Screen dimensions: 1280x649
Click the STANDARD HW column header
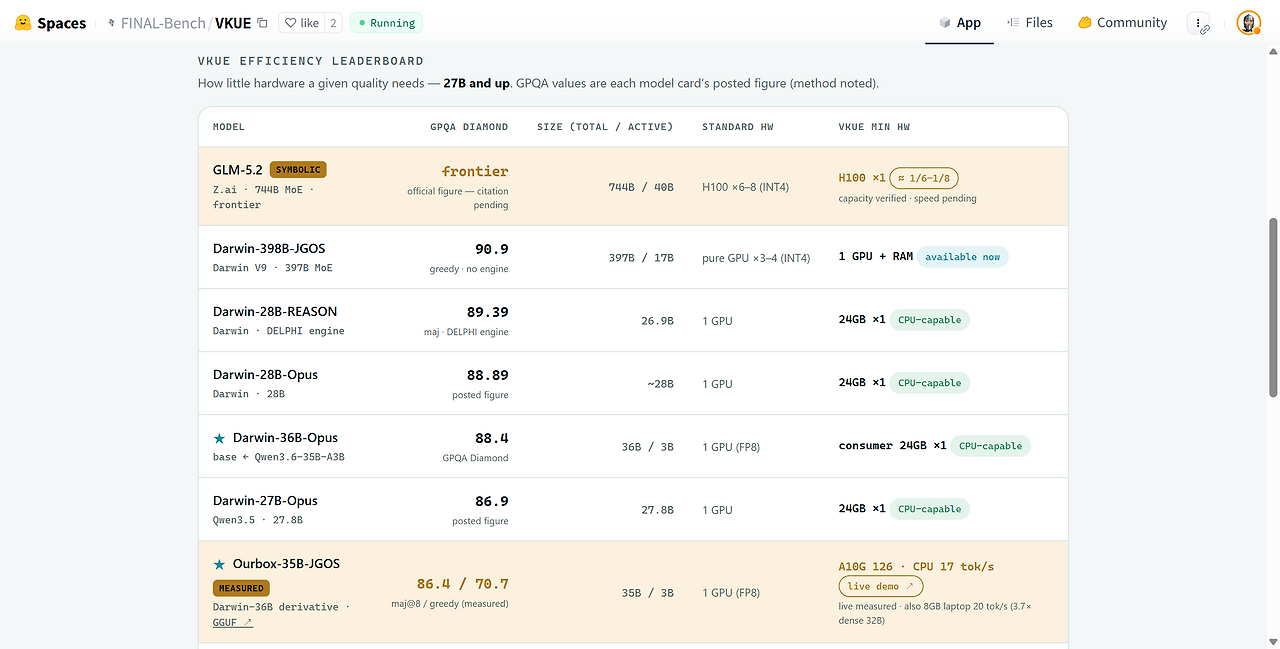coord(738,127)
